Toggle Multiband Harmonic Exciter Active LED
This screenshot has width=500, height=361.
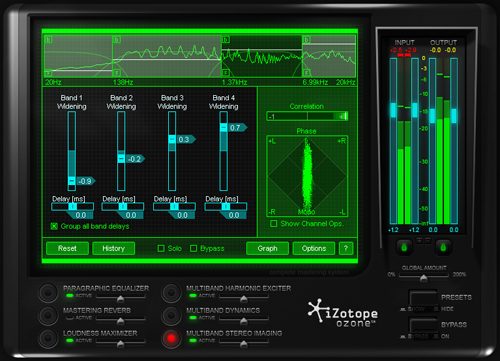[193, 295]
